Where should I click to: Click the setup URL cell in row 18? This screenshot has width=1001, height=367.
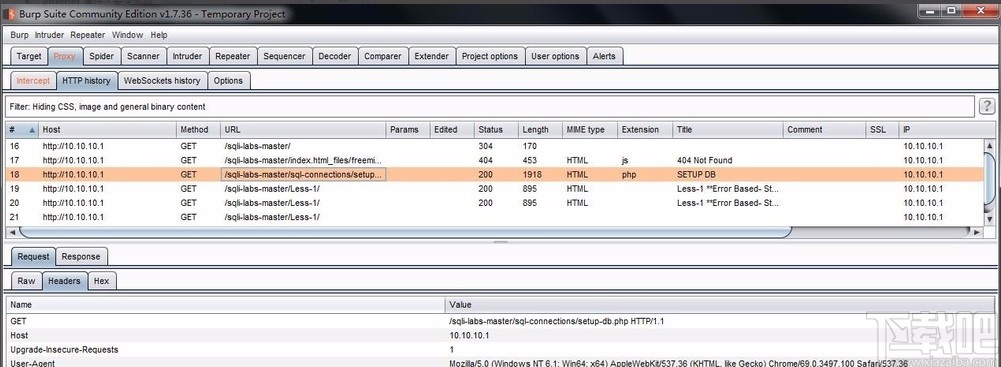tap(303, 174)
